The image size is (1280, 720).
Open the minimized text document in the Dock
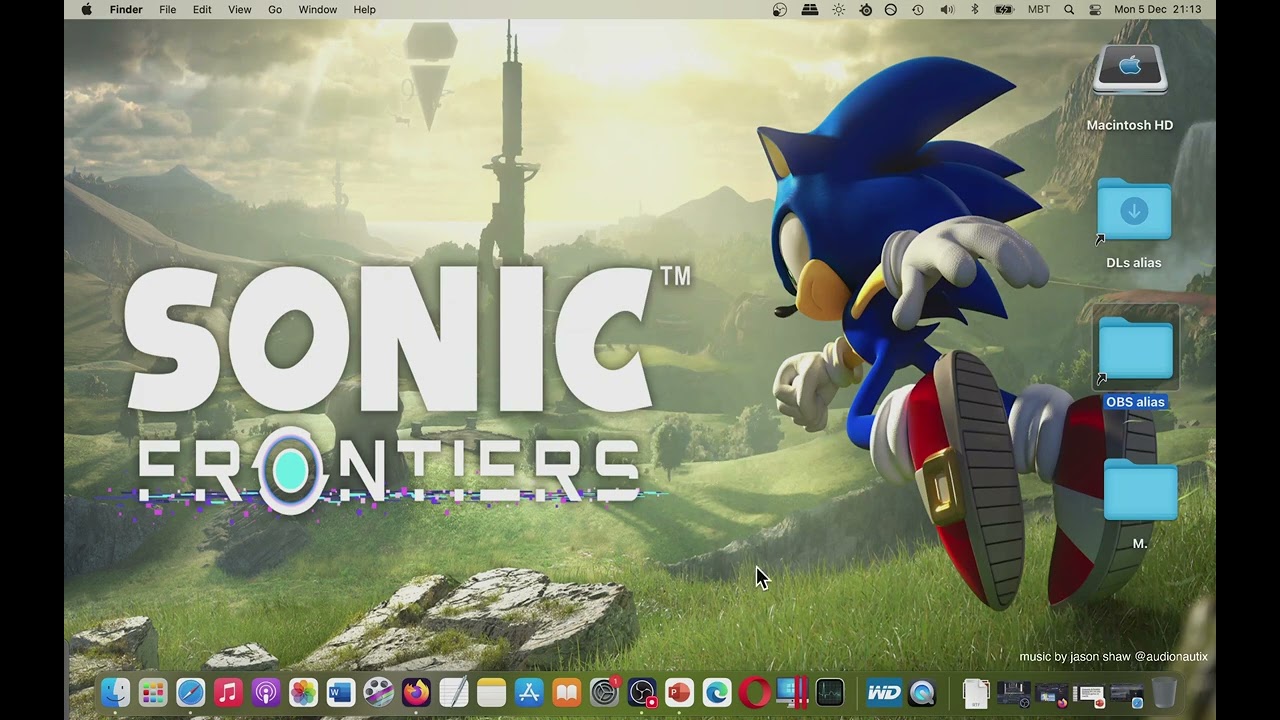[x=977, y=692]
